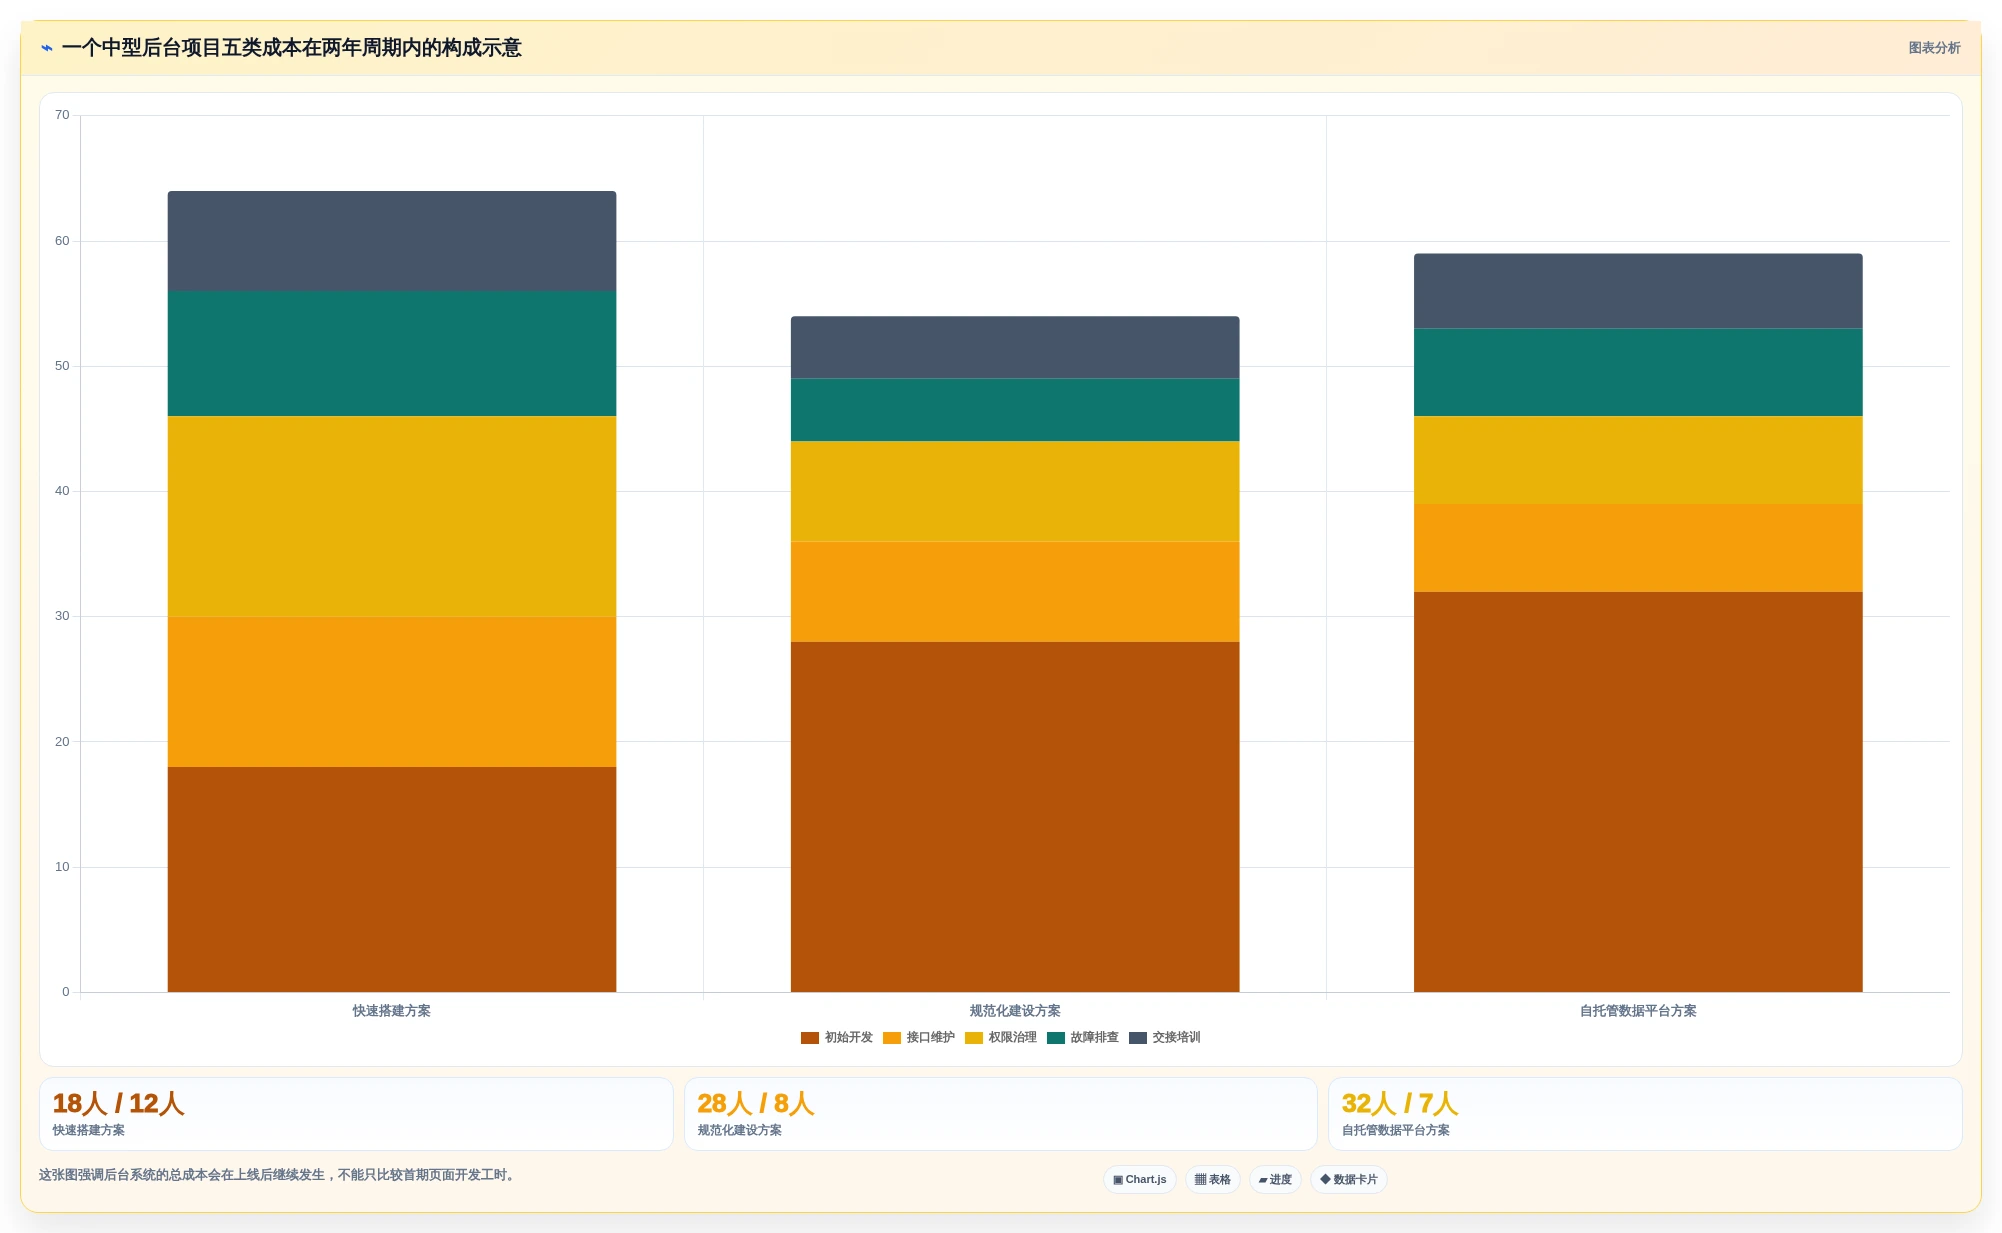This screenshot has height=1233, width=2002.
Task: Click 规范化建设方案 axis label under chart
Action: (1015, 1011)
